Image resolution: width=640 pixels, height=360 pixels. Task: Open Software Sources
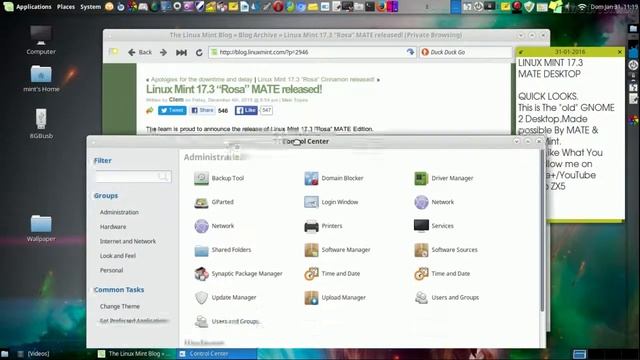pyautogui.click(x=446, y=250)
